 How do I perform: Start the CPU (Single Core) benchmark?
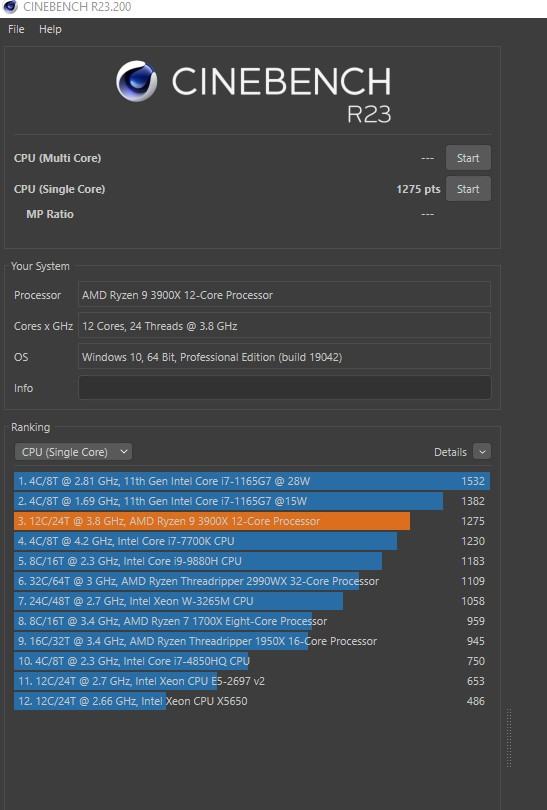(468, 189)
